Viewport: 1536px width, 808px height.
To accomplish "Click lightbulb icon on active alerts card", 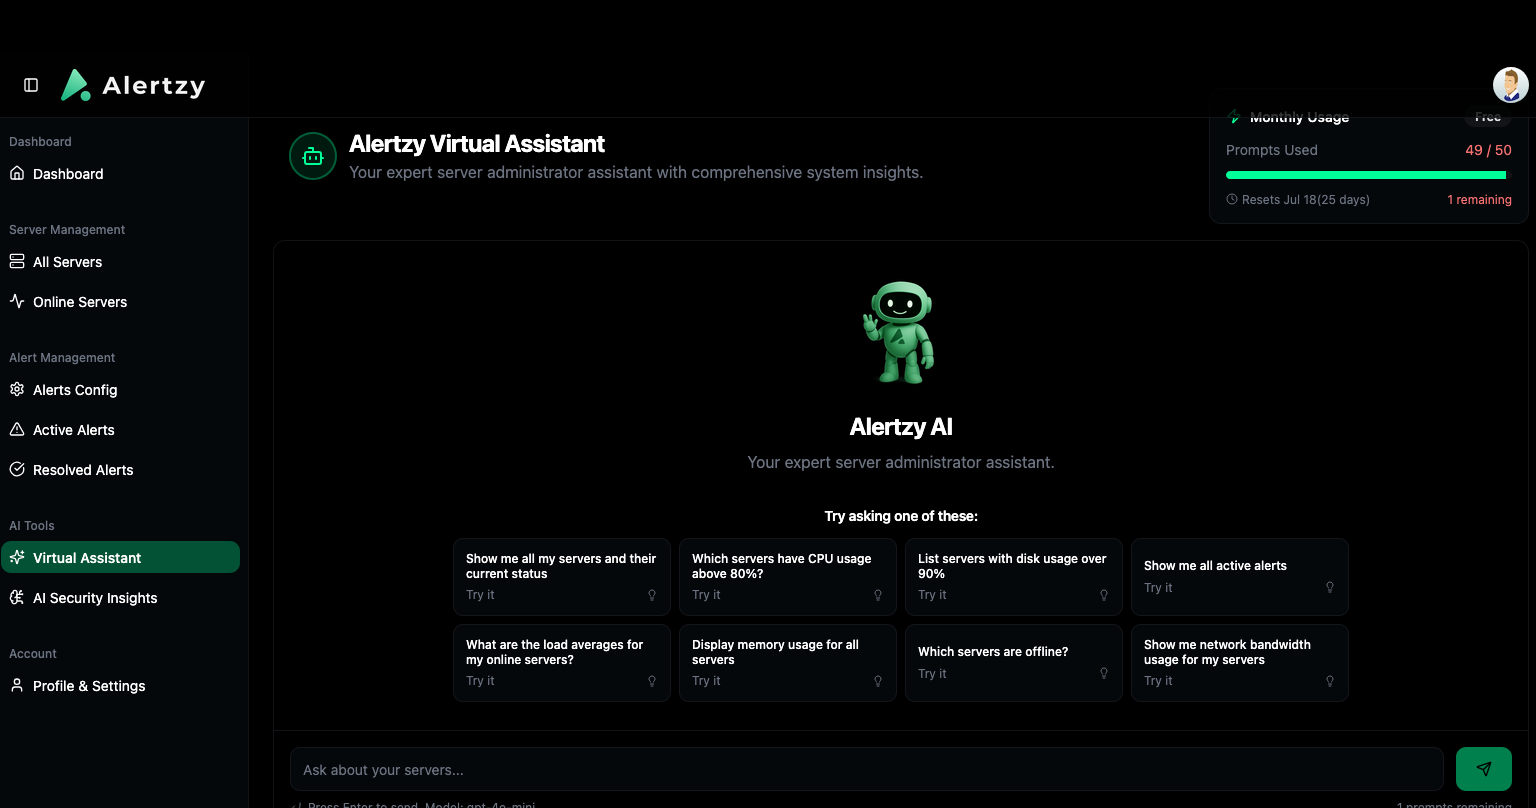I will [x=1330, y=588].
